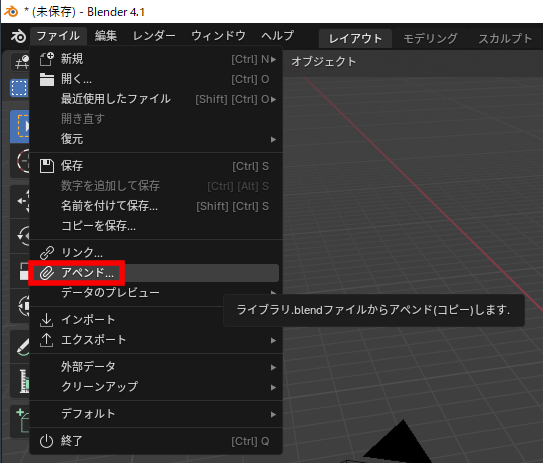The width and height of the screenshot is (543, 463).
Task: Open the 編集 menu
Action: (106, 36)
